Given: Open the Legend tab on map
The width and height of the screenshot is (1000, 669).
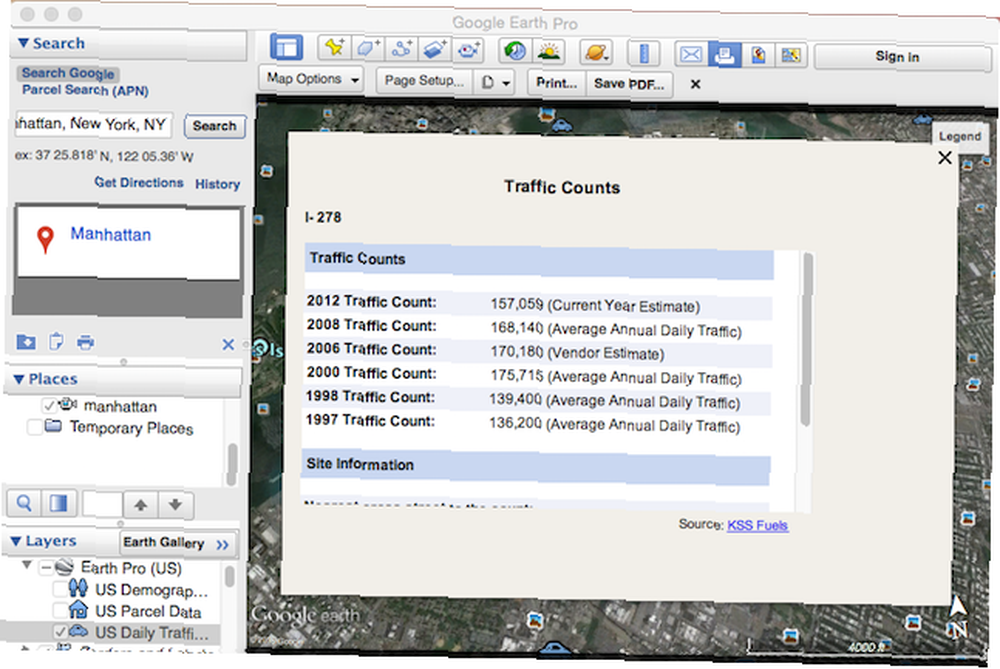Looking at the screenshot, I should 959,136.
